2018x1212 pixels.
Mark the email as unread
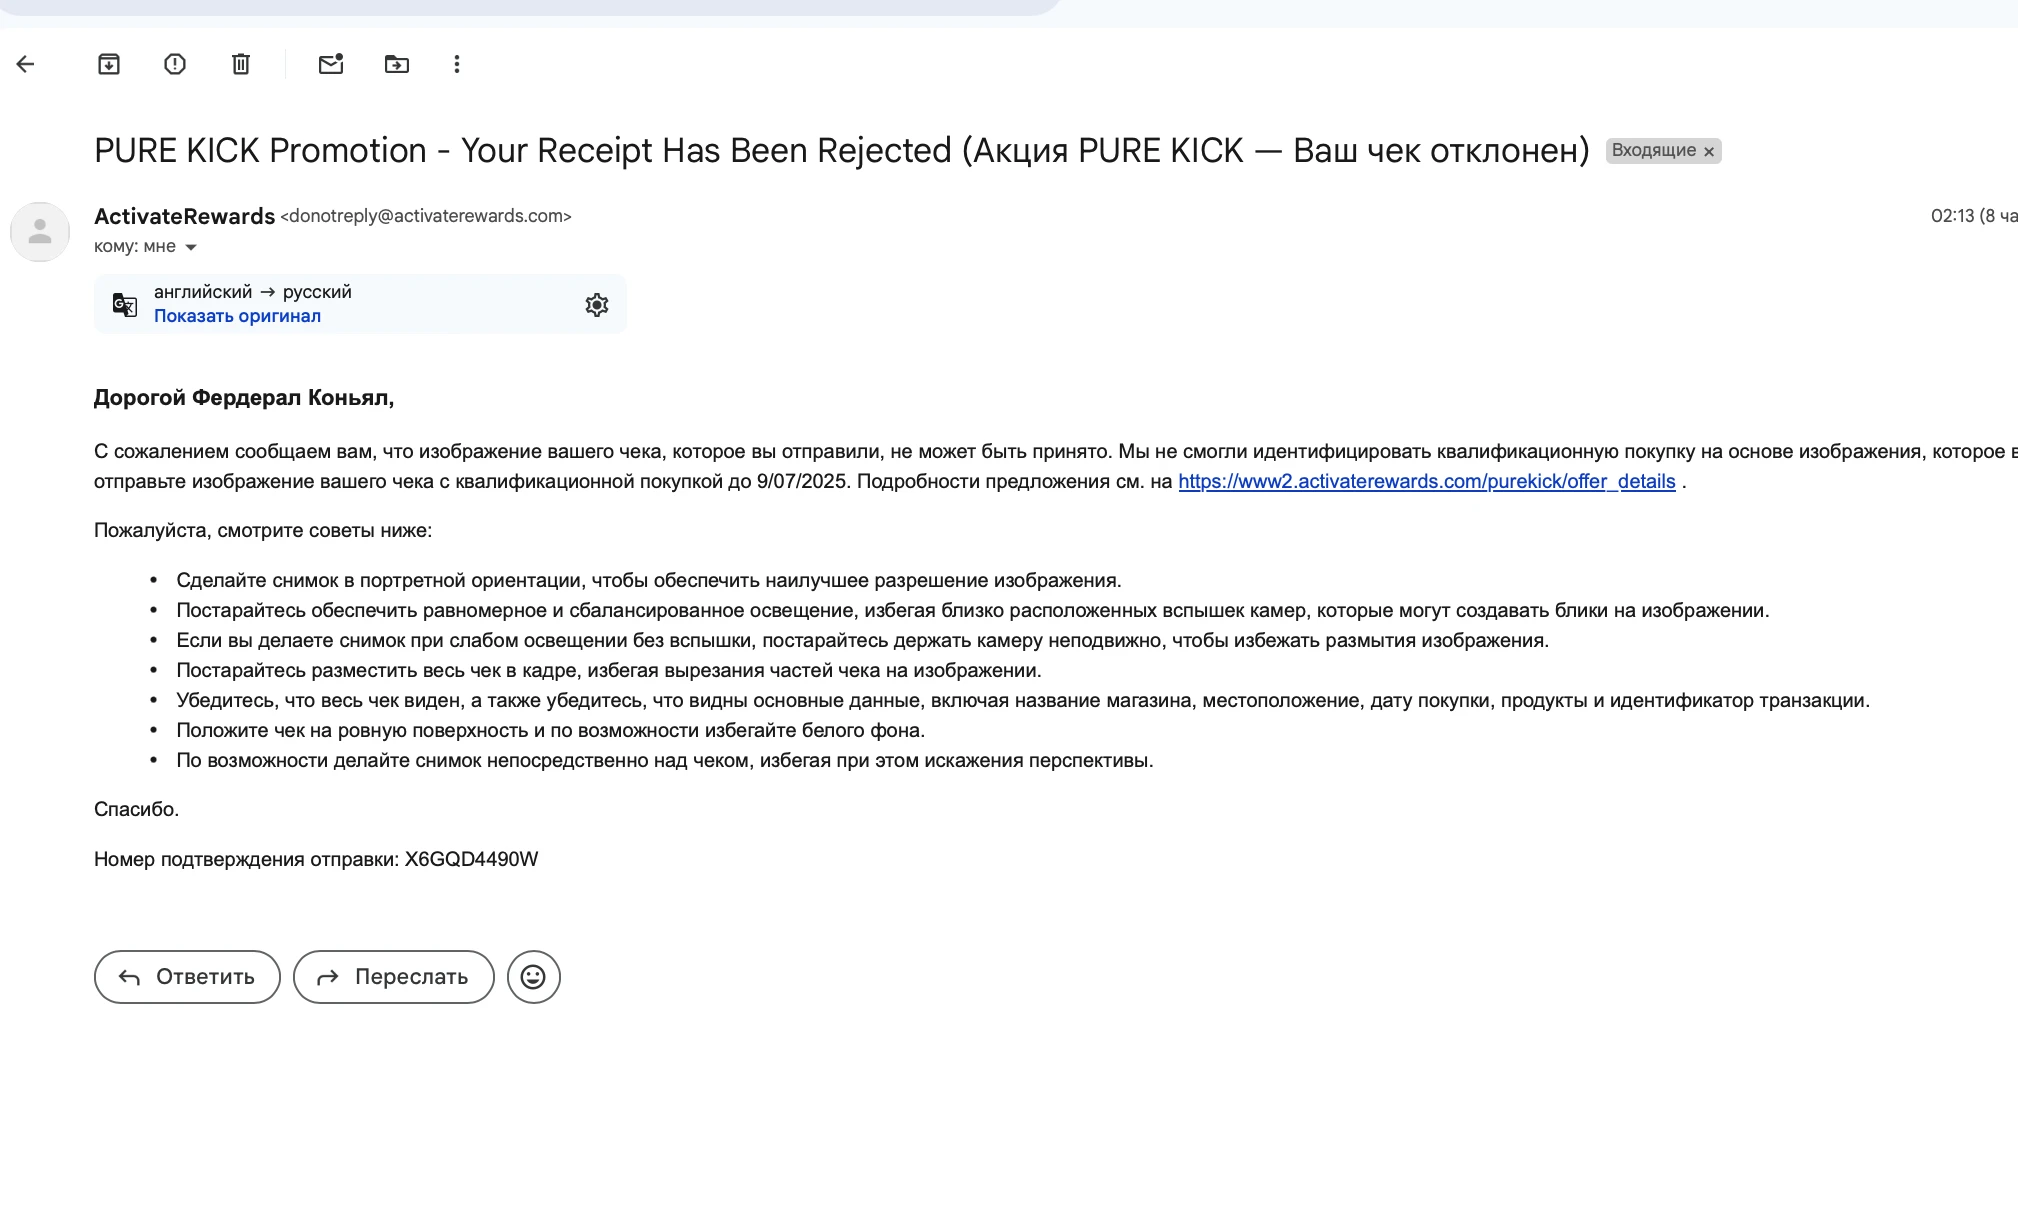[331, 64]
